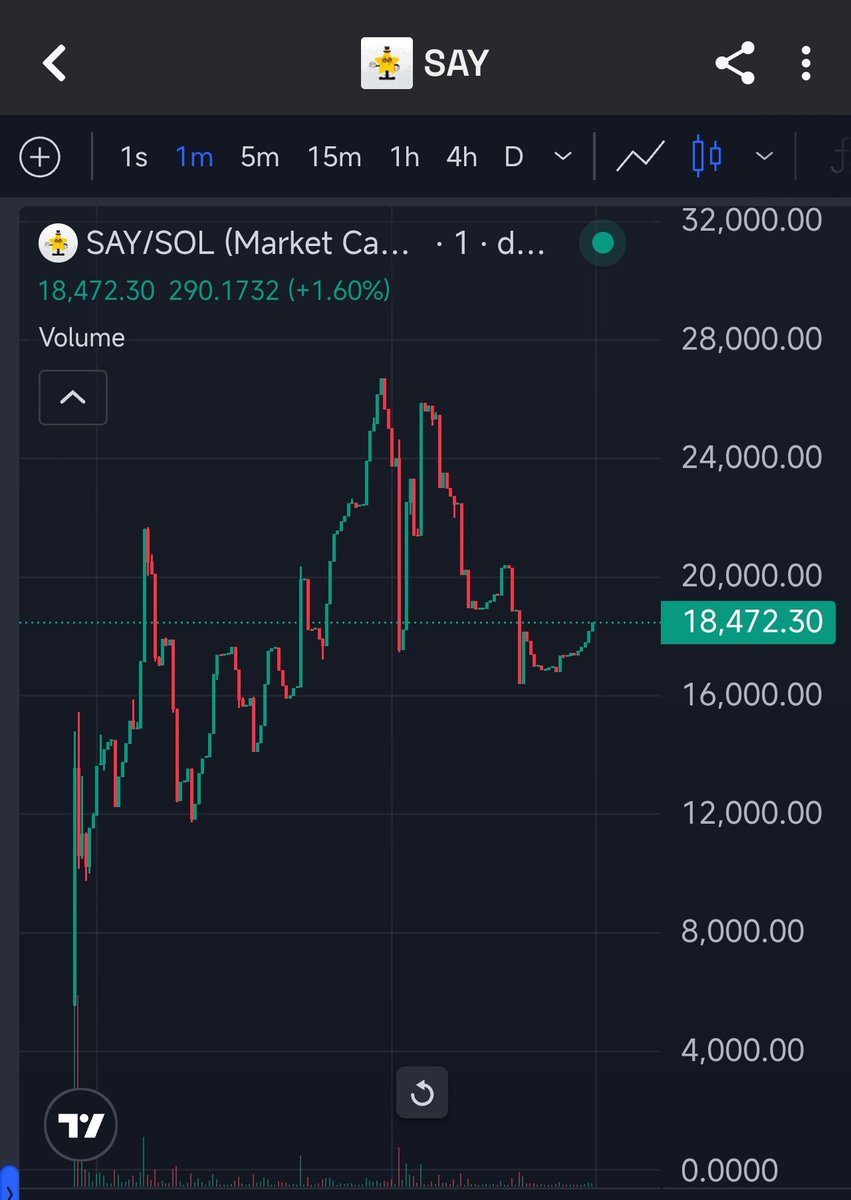Screen dimensions: 851x1200
Task: Select the 5m timeframe
Action: click(259, 157)
